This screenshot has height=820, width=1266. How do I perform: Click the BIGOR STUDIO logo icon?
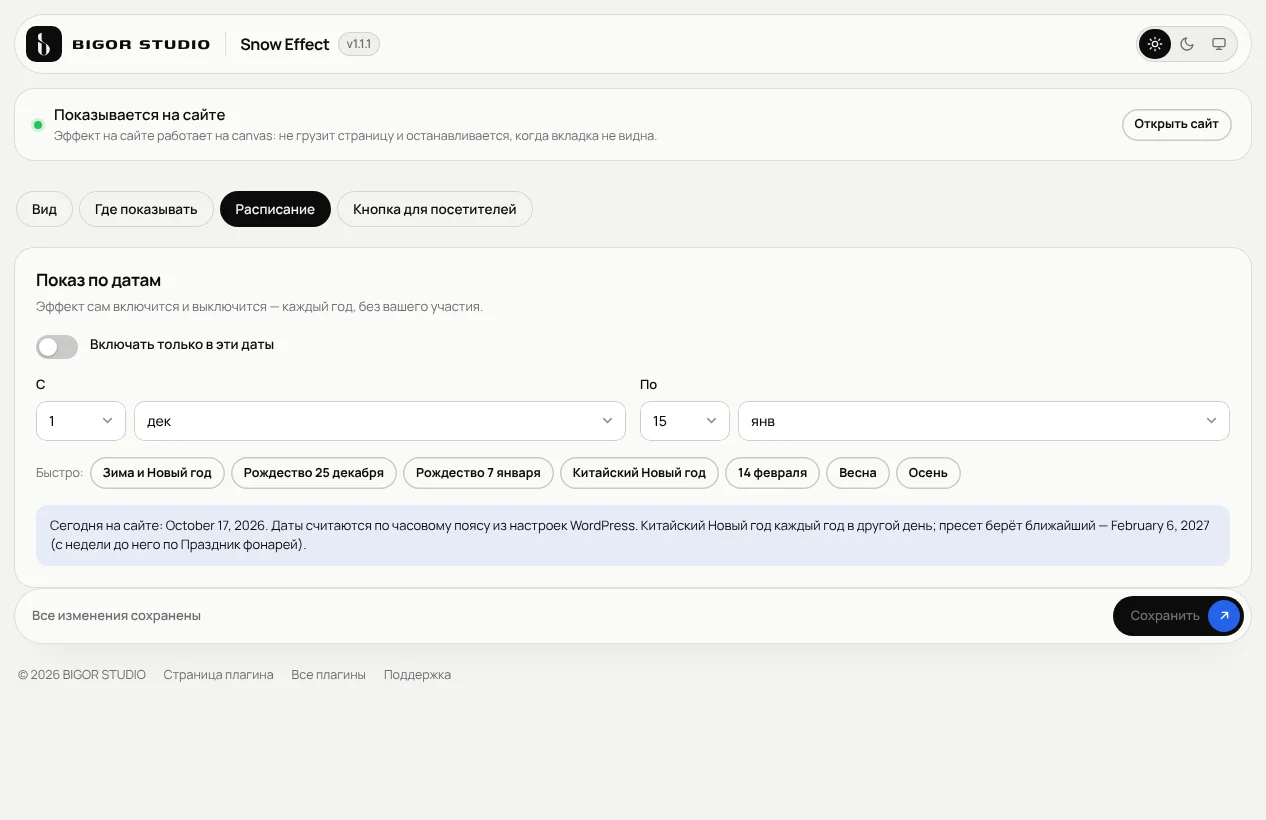[44, 44]
